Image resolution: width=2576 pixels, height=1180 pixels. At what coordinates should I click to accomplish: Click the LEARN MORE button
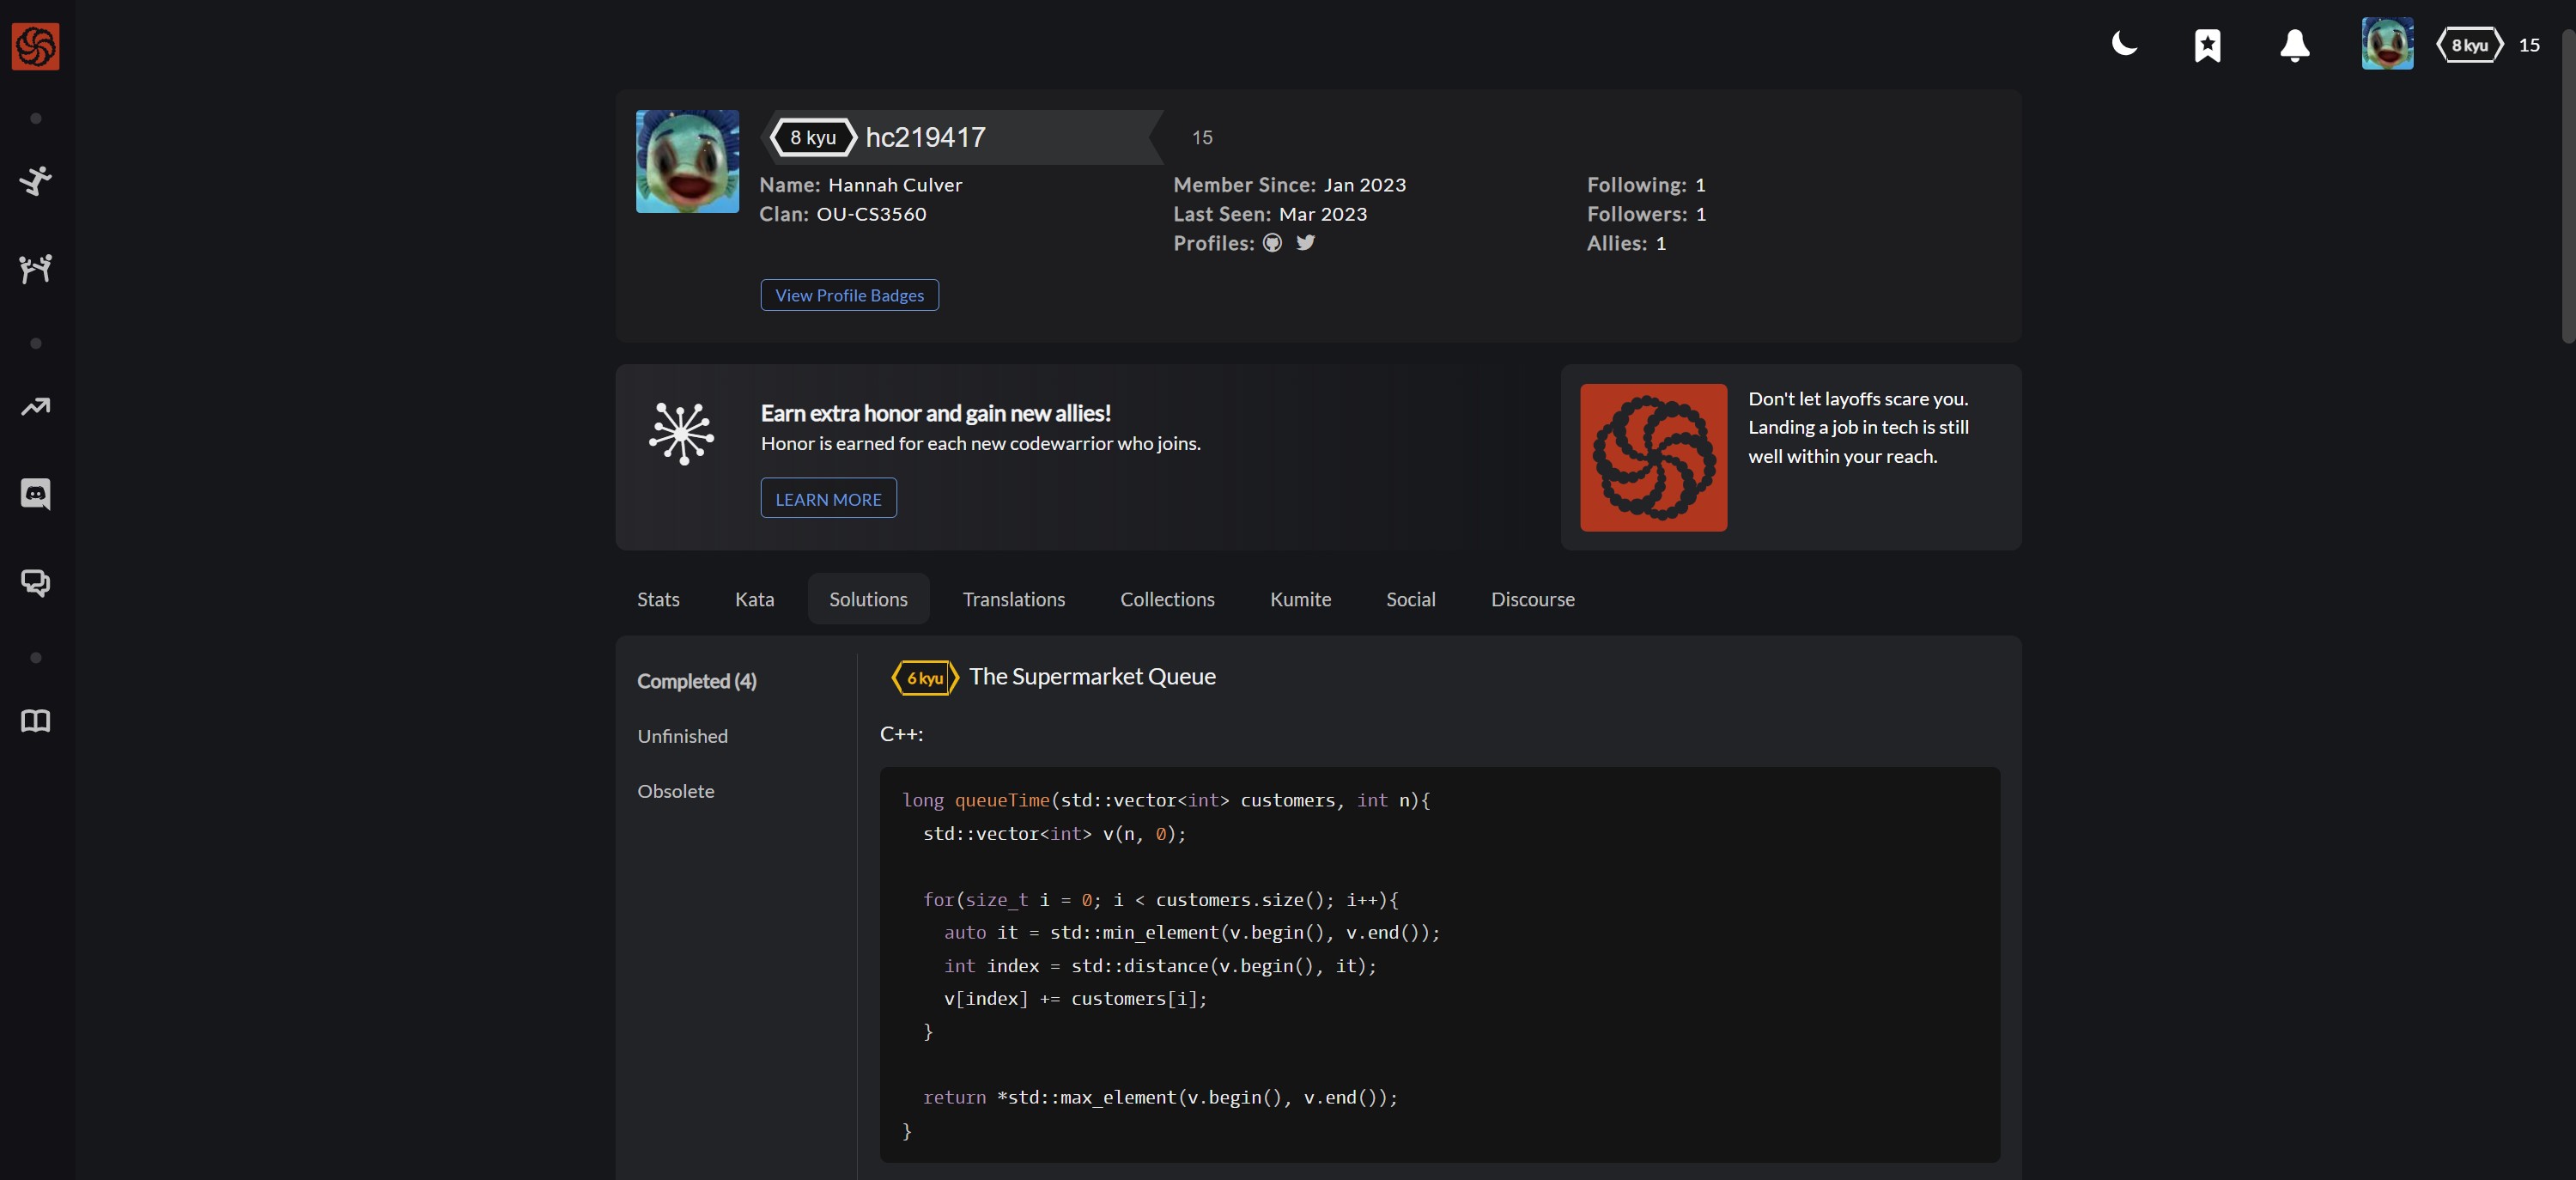[828, 499]
